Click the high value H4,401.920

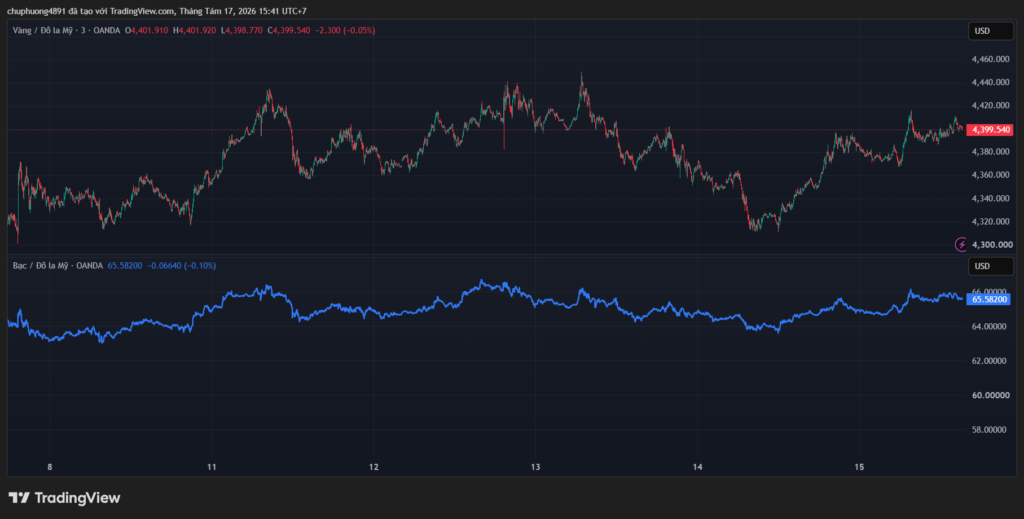tap(194, 30)
